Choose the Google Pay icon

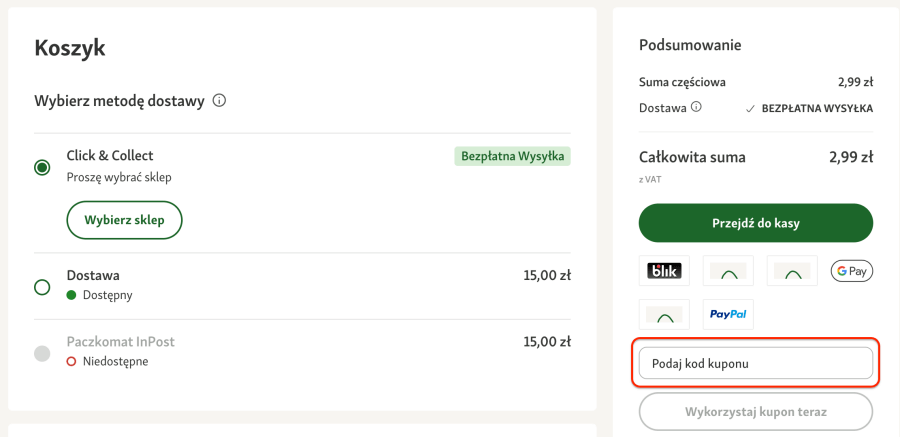(x=851, y=270)
